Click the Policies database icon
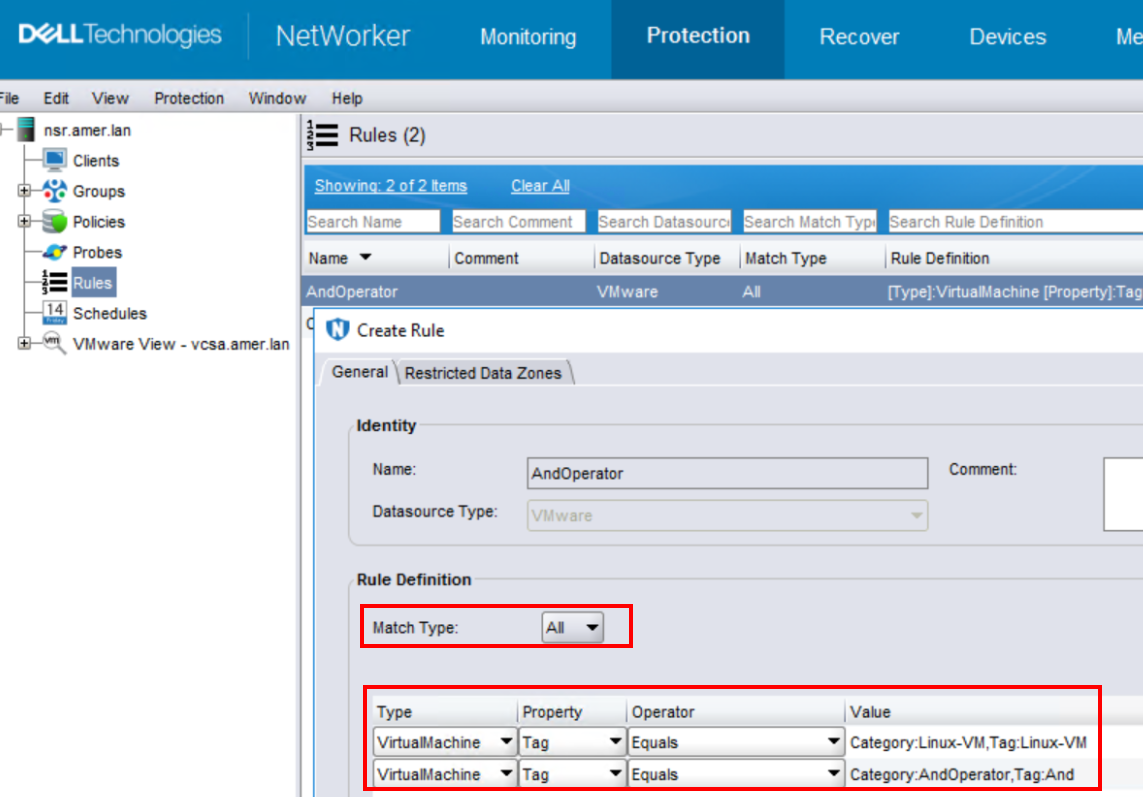The image size is (1143, 797). coord(54,222)
